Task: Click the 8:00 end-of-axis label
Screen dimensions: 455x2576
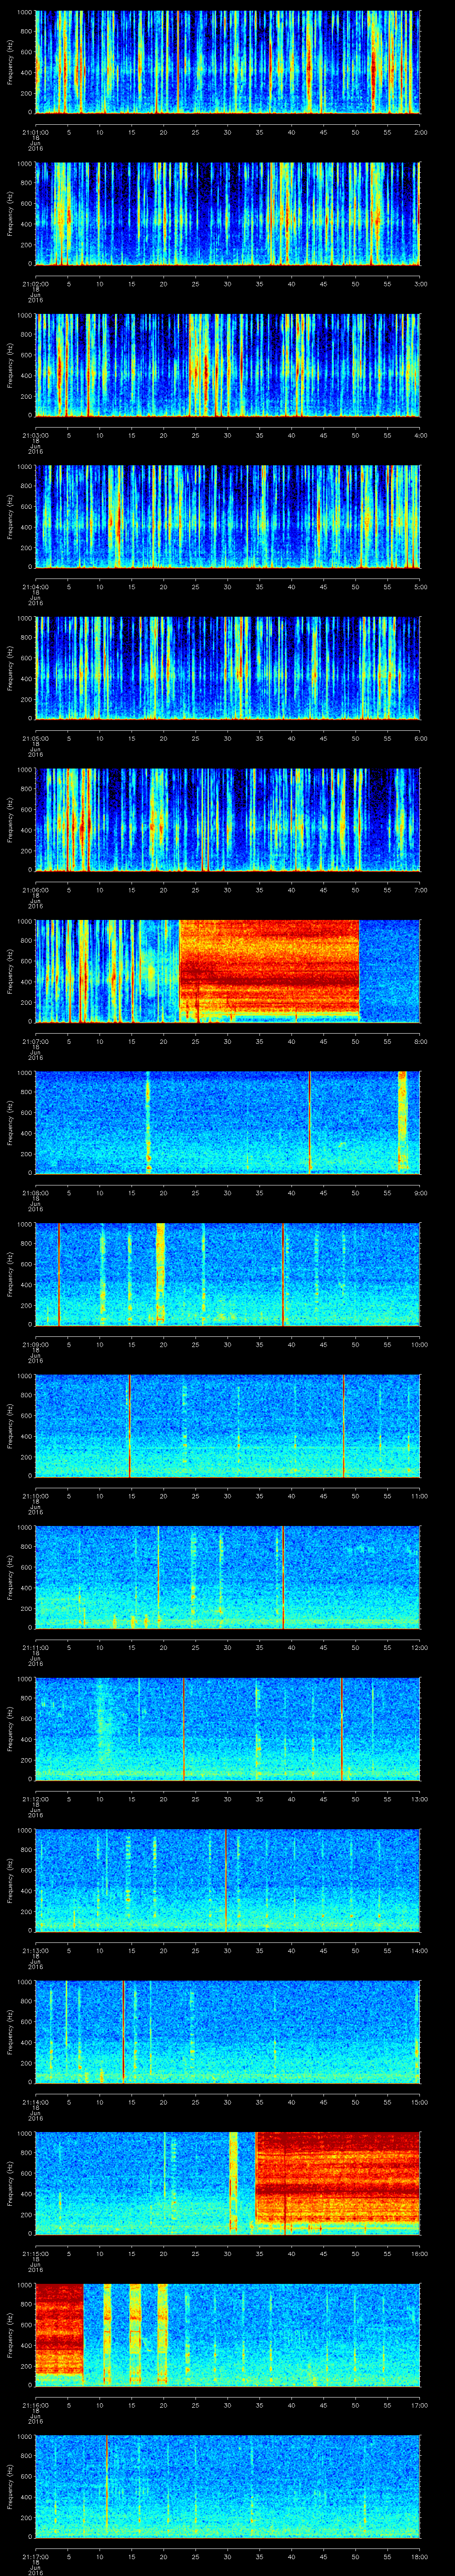Action: (x=420, y=1041)
